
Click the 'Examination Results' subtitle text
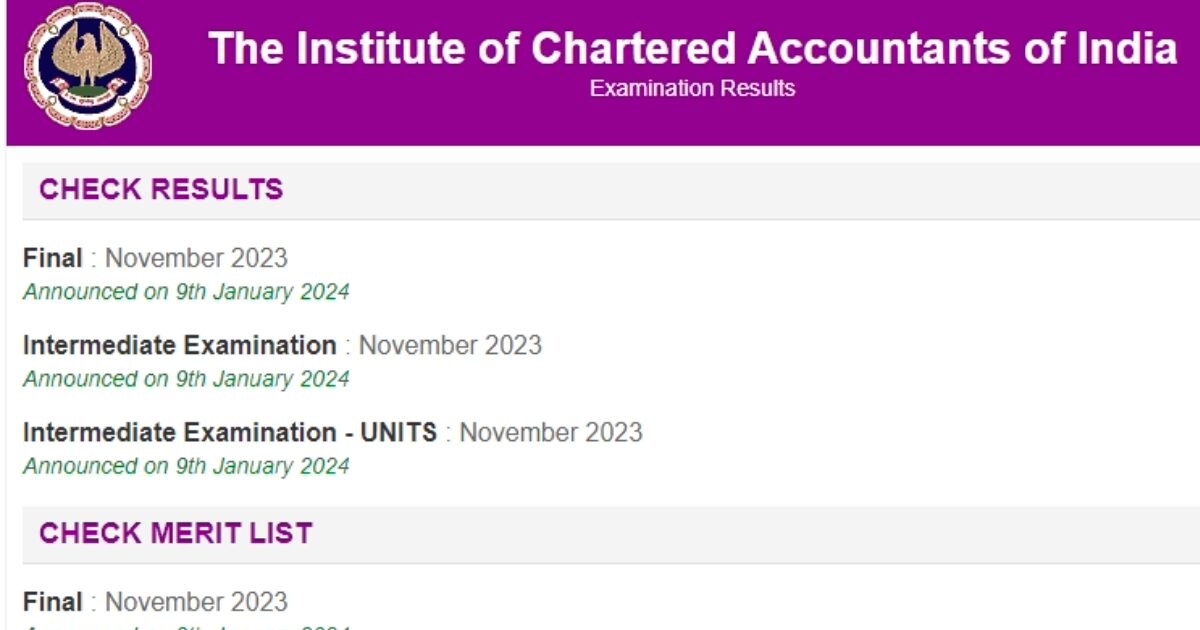pos(691,88)
